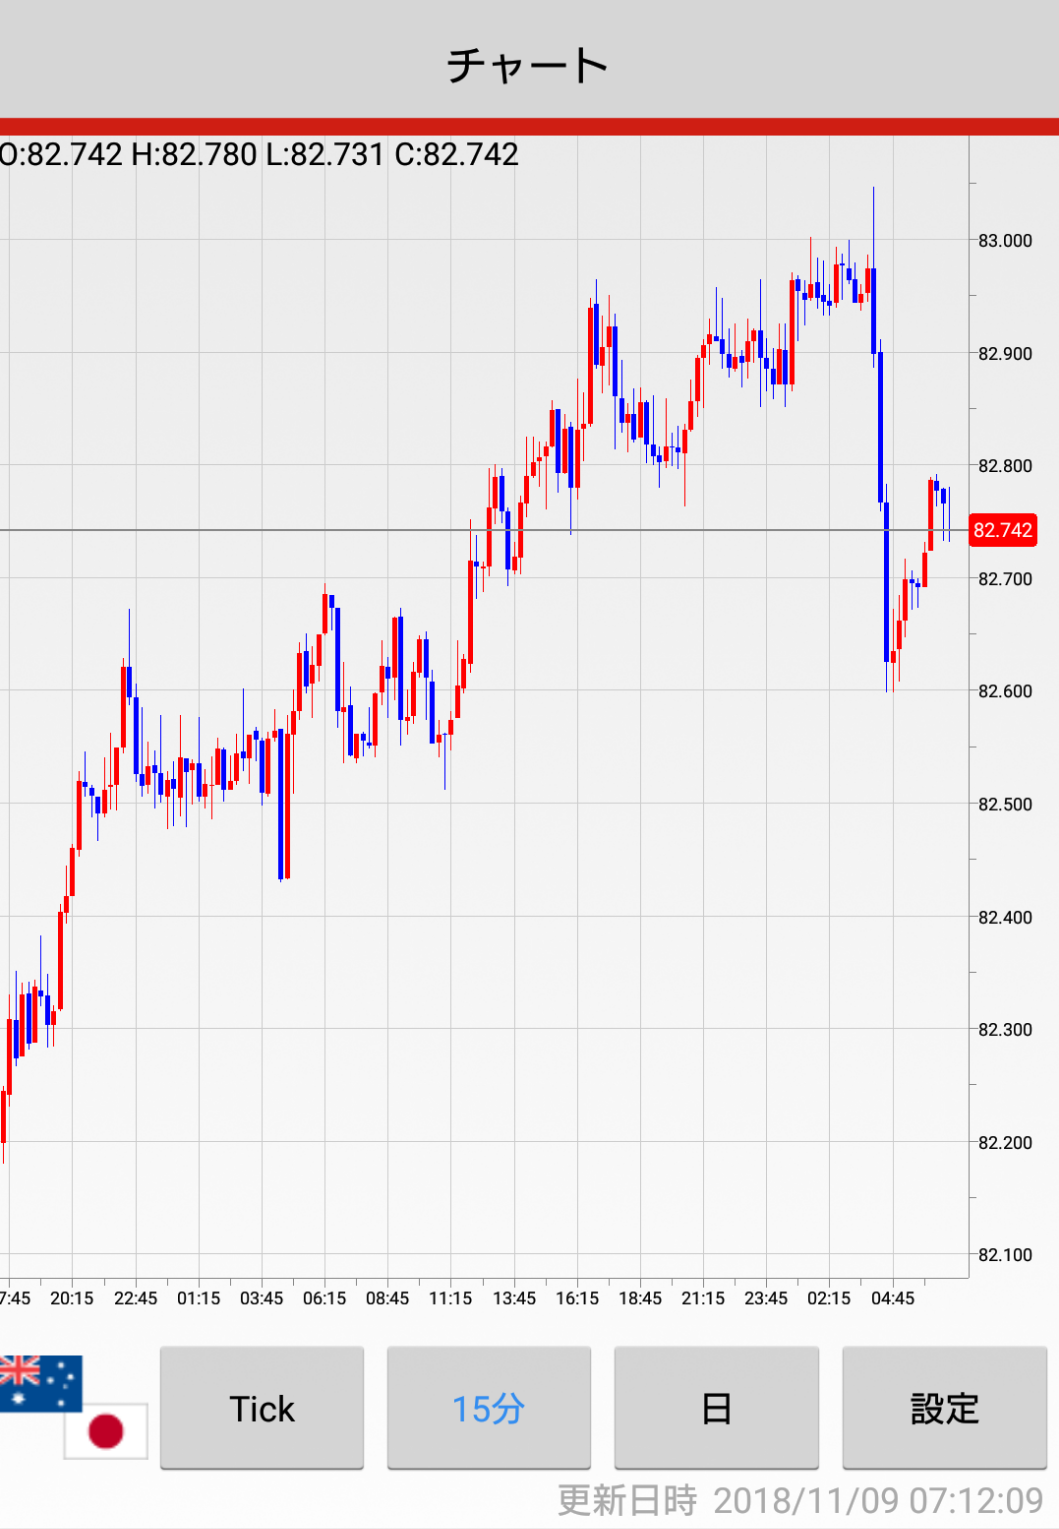Click the 04:45 time axis label
1059x1529 pixels.
(x=892, y=1298)
